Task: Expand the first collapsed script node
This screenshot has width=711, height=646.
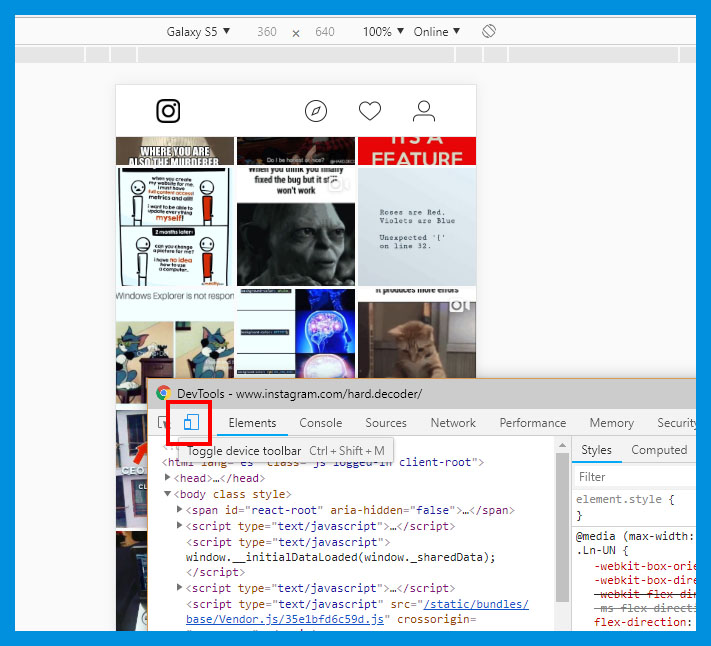Action: click(x=180, y=526)
